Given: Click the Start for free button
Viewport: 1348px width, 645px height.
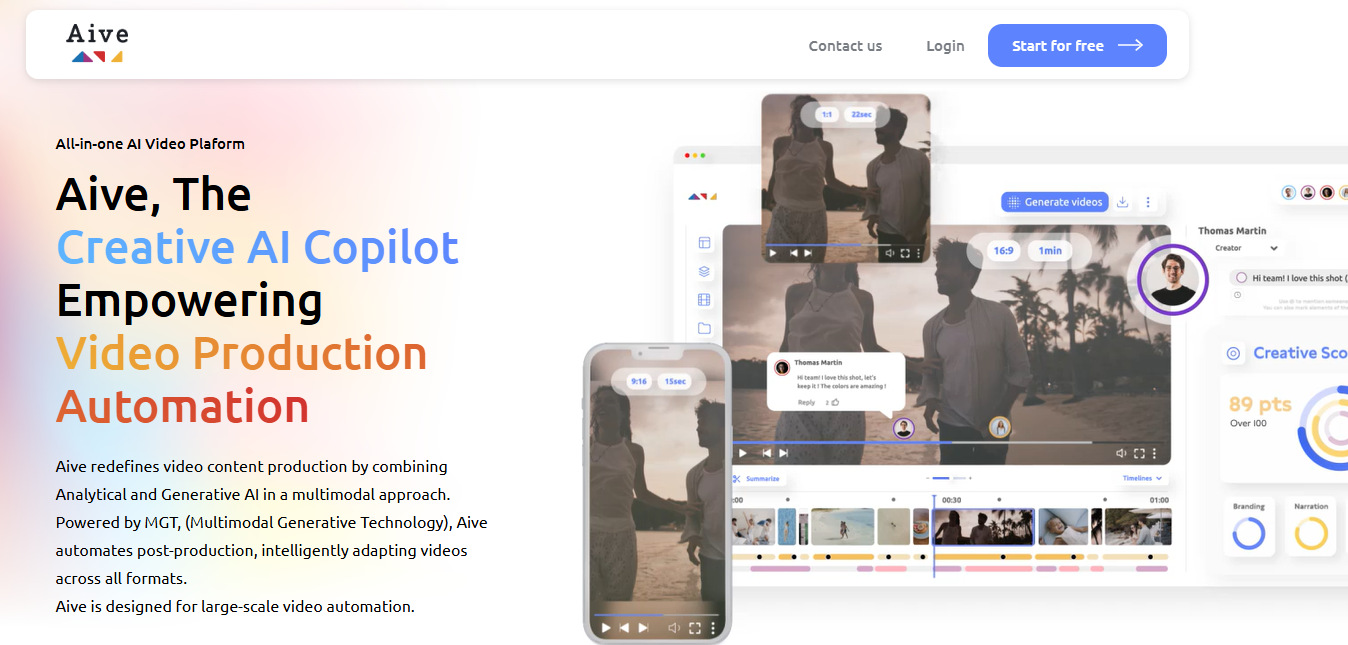Looking at the screenshot, I should (1077, 46).
